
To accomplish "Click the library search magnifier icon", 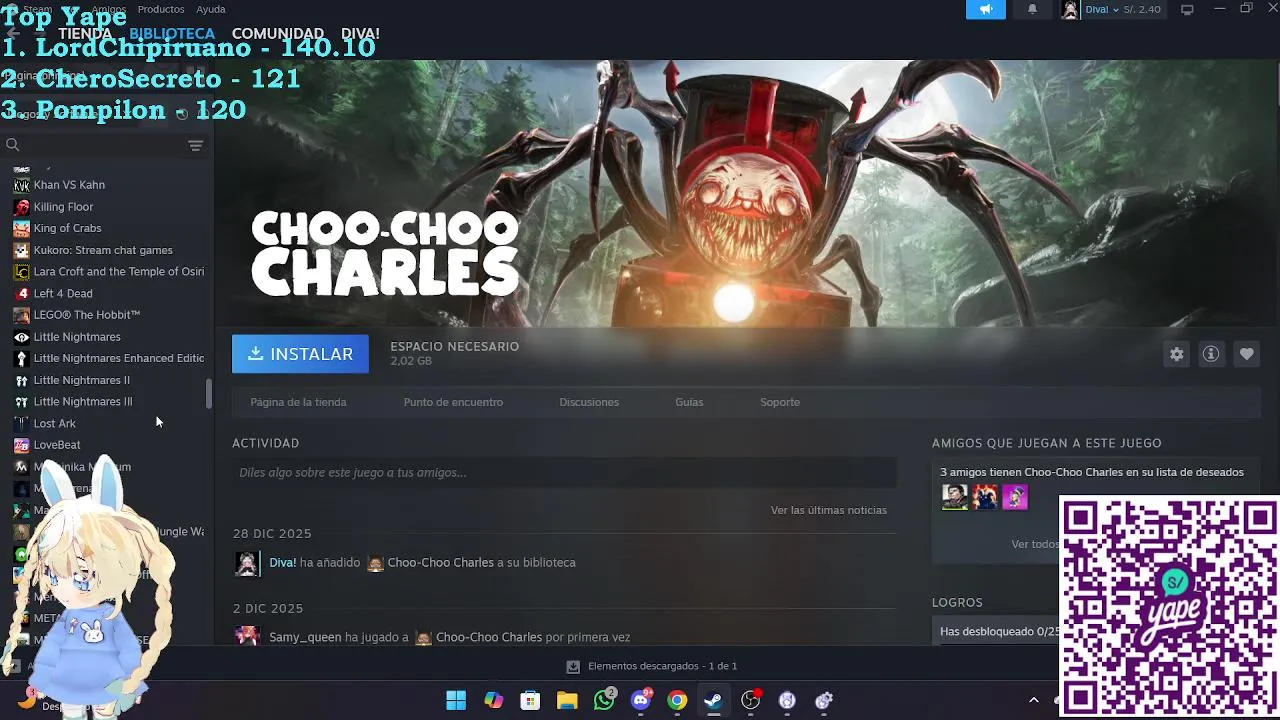I will click(x=13, y=146).
